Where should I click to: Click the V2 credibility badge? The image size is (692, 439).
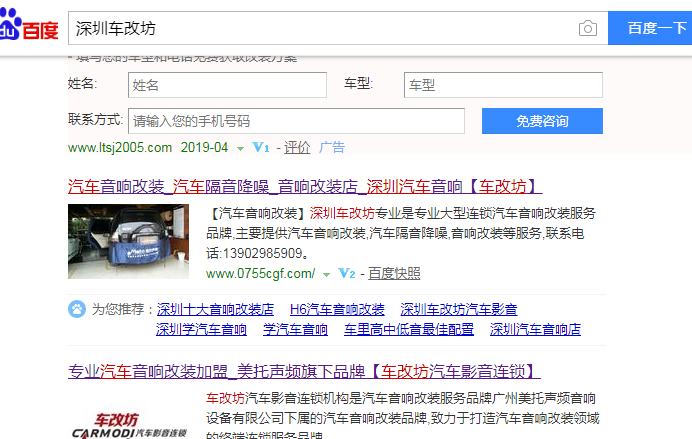[346, 274]
